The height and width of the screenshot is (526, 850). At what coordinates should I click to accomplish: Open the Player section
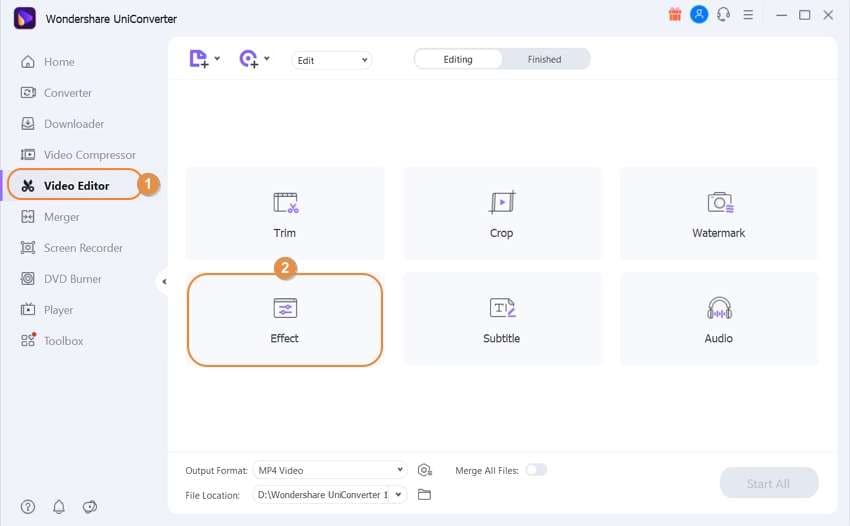coord(47,310)
